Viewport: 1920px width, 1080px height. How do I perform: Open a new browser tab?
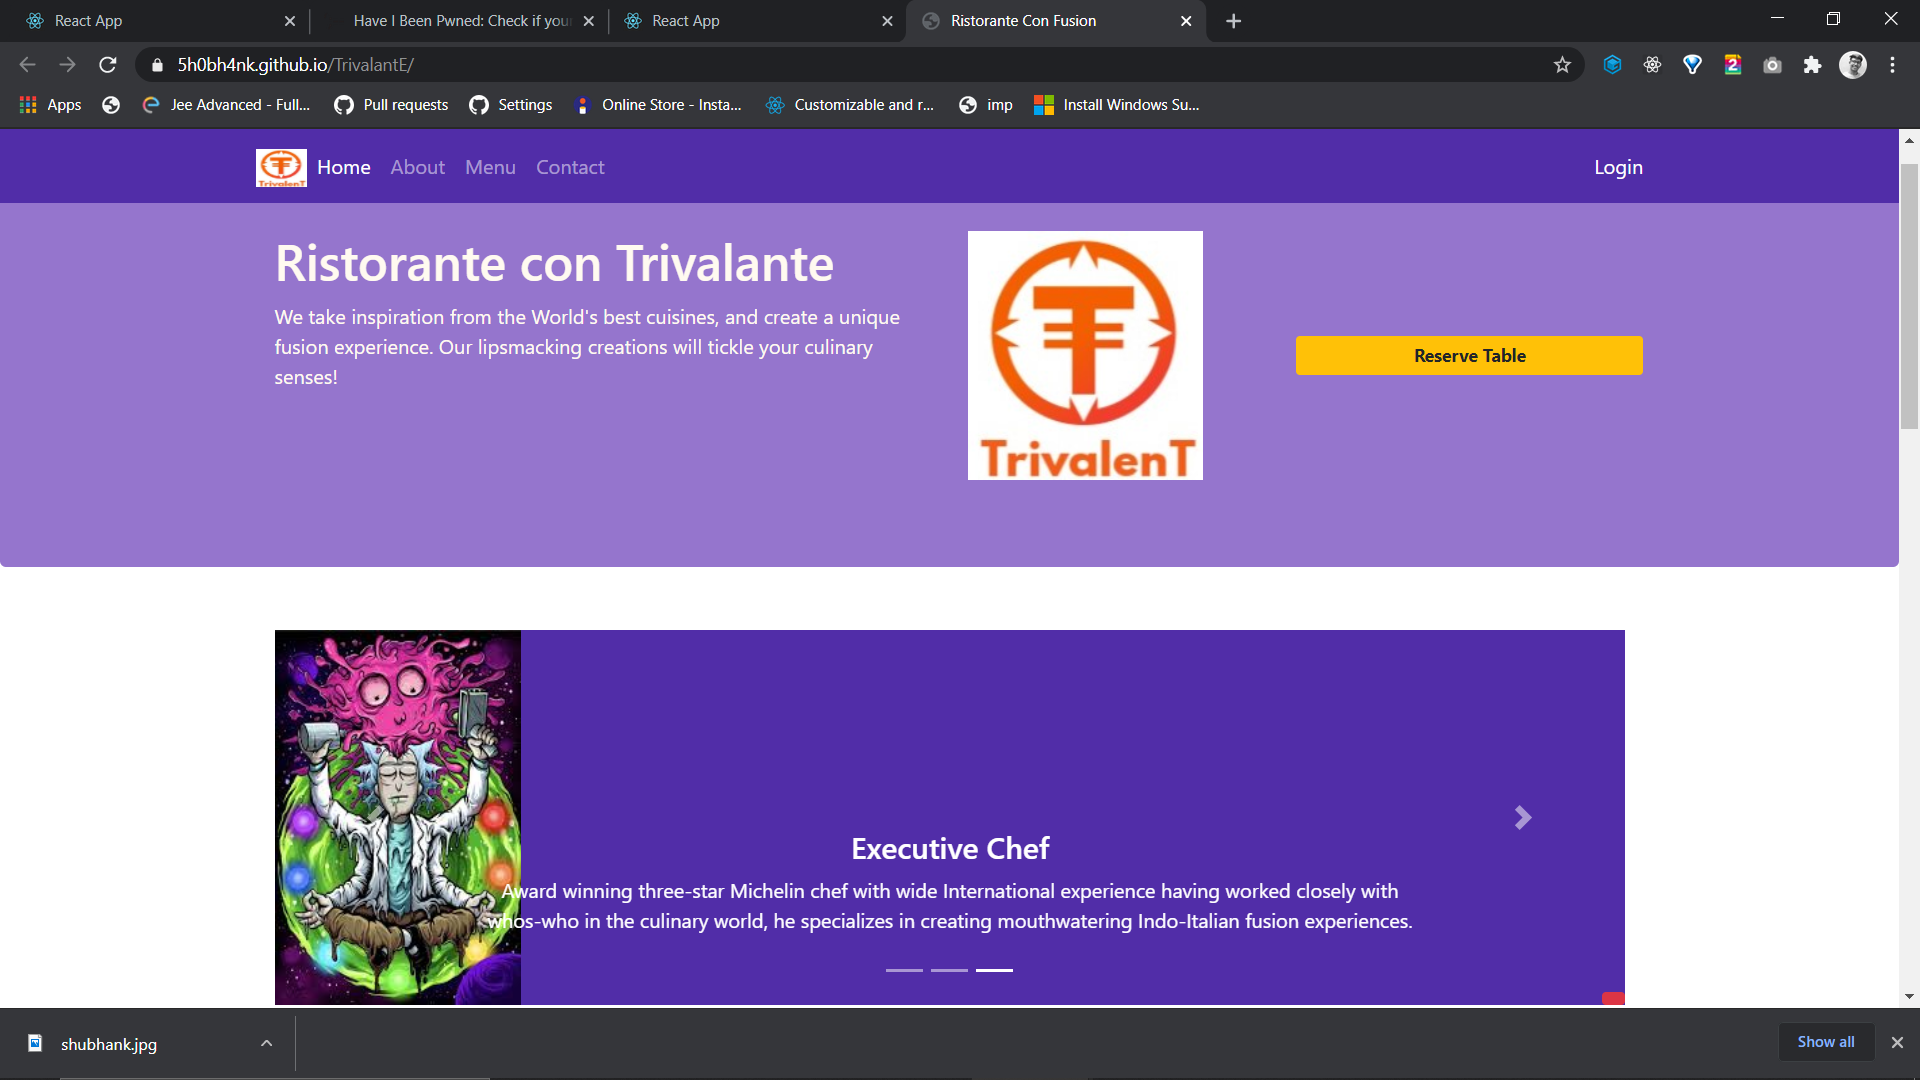click(1234, 21)
